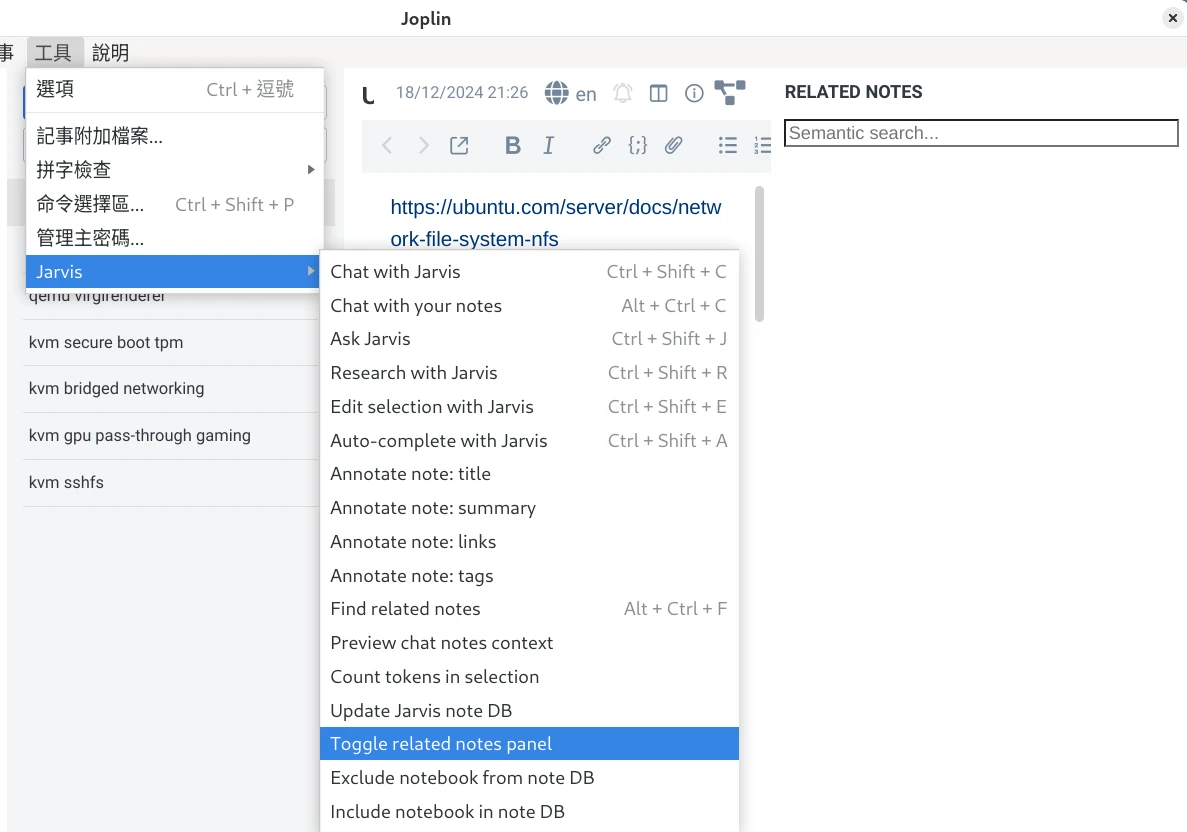Apply bold formatting to the note
The width and height of the screenshot is (1187, 832).
[512, 145]
